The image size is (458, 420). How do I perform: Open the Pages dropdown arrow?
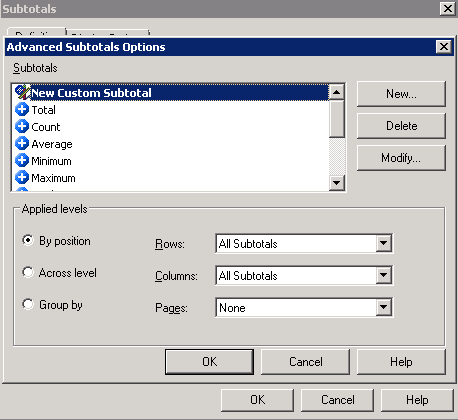[x=383, y=307]
